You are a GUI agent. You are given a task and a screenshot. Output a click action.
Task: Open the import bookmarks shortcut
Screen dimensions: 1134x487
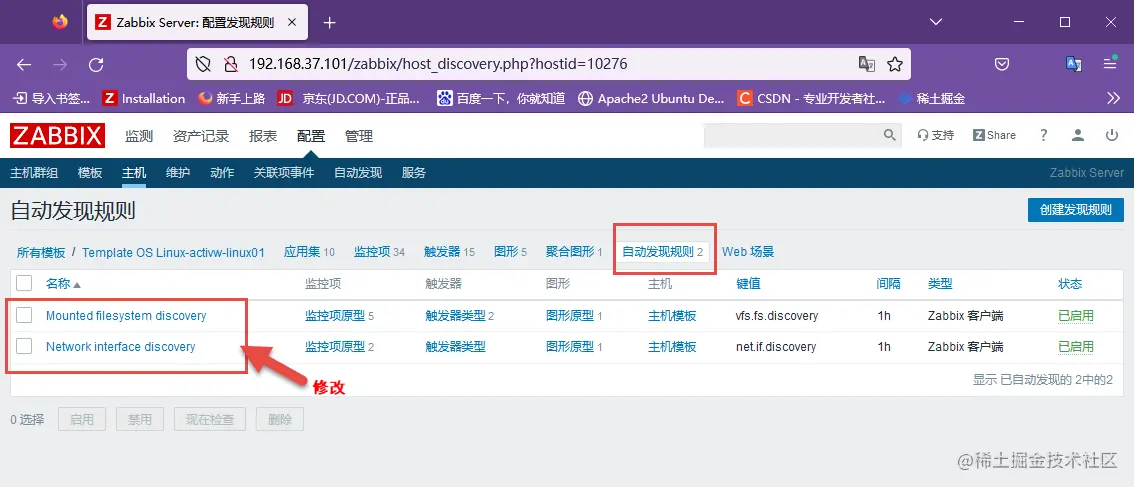click(x=52, y=98)
